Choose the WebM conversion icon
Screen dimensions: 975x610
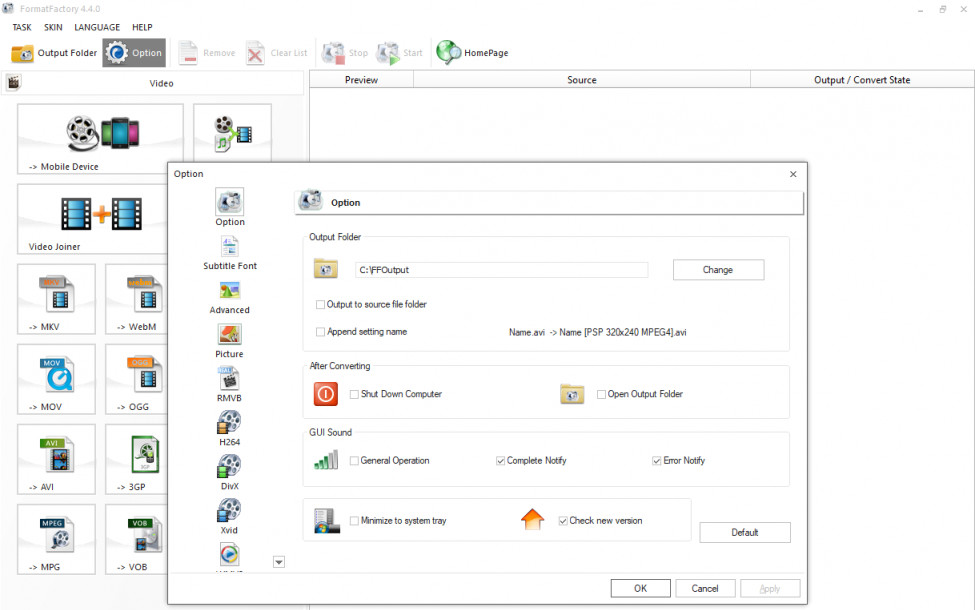137,299
